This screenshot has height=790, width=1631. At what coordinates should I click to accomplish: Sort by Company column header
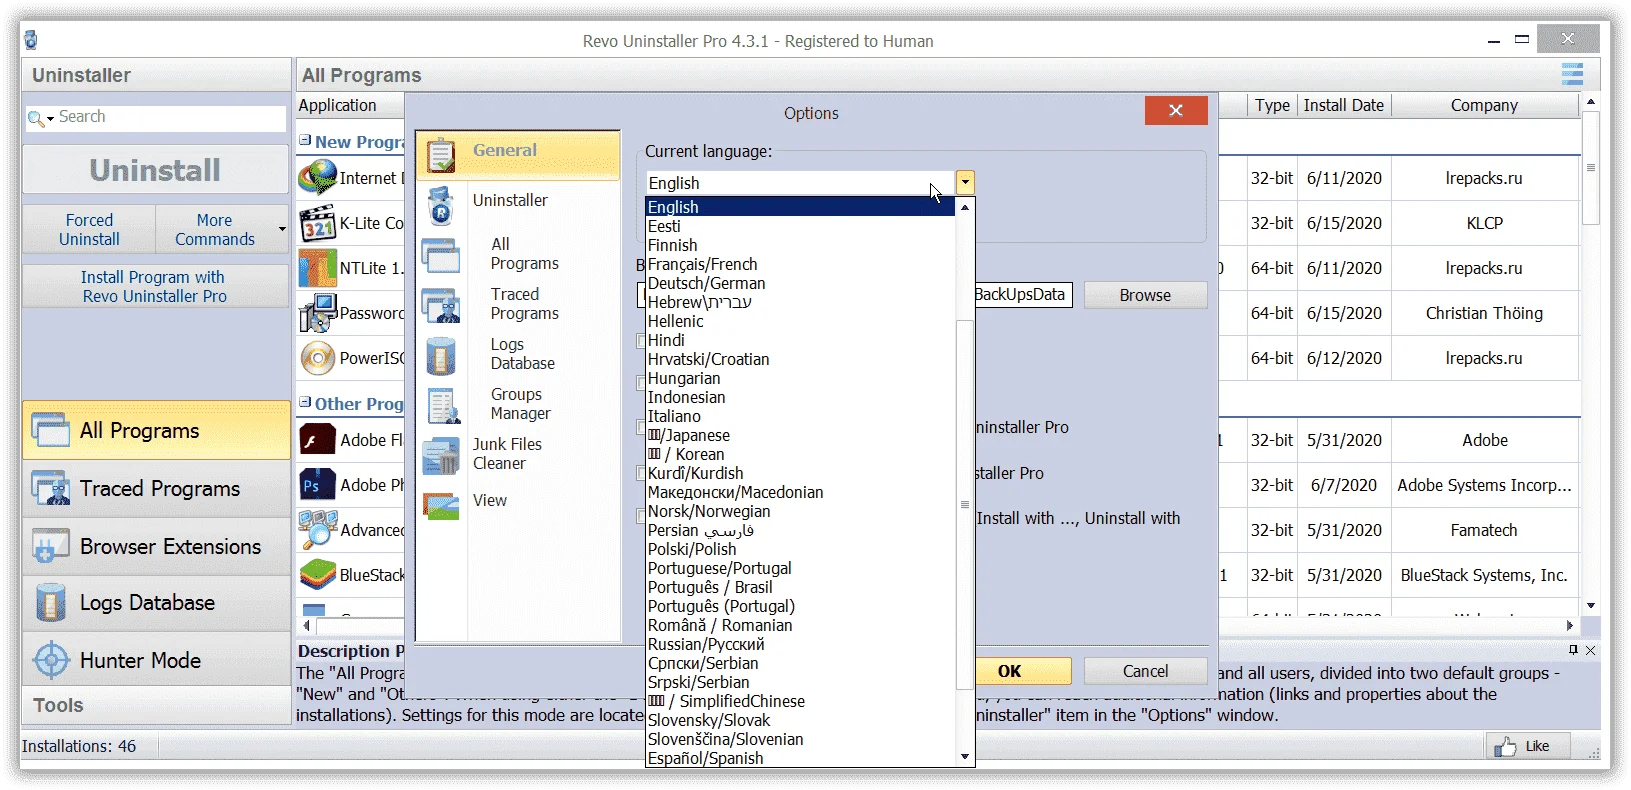click(1484, 105)
